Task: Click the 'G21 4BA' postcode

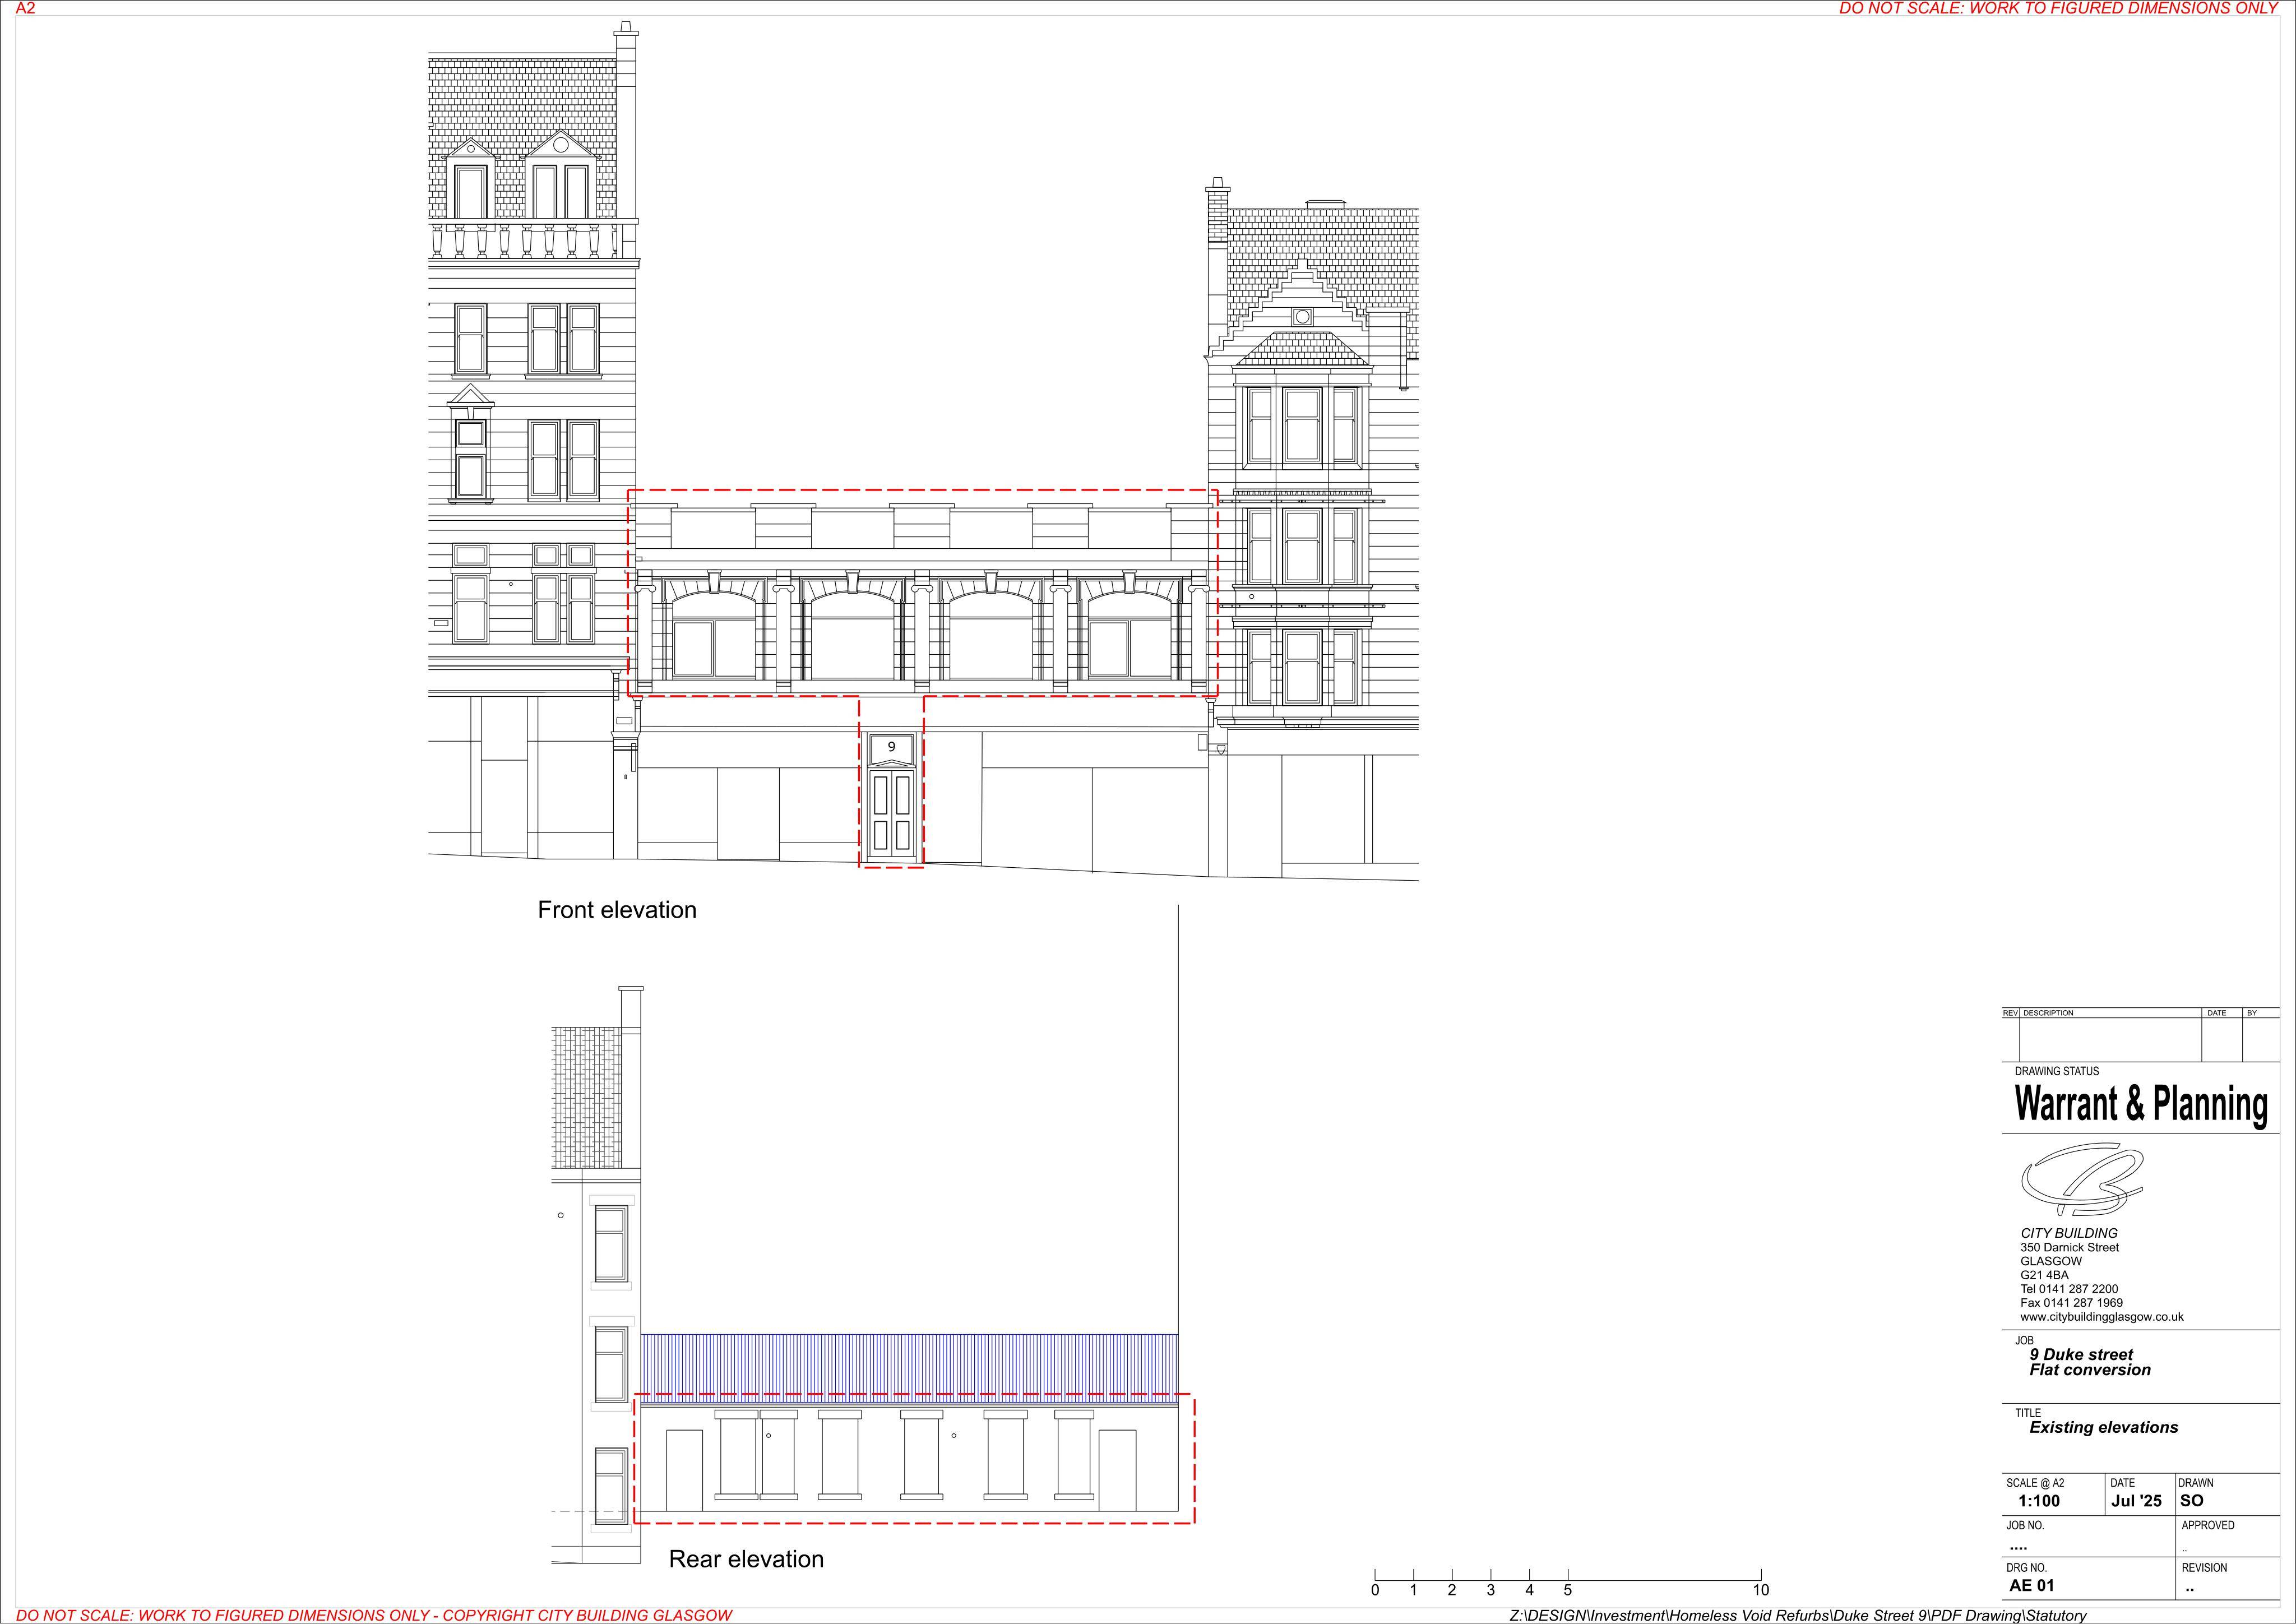Action: (2044, 1275)
